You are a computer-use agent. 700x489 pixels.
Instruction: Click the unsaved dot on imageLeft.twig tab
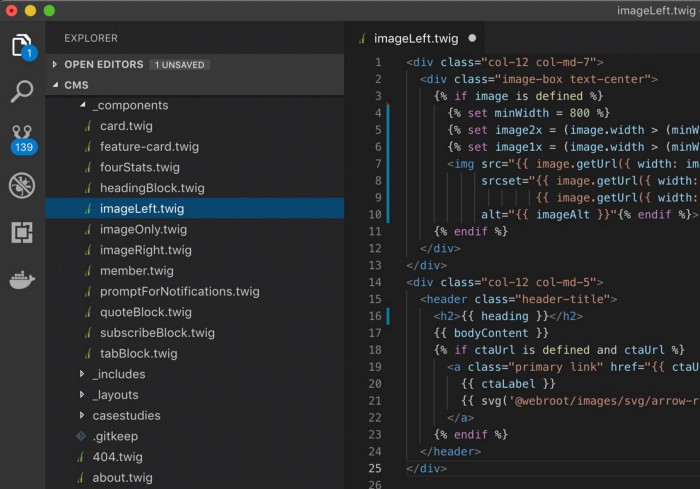[472, 39]
